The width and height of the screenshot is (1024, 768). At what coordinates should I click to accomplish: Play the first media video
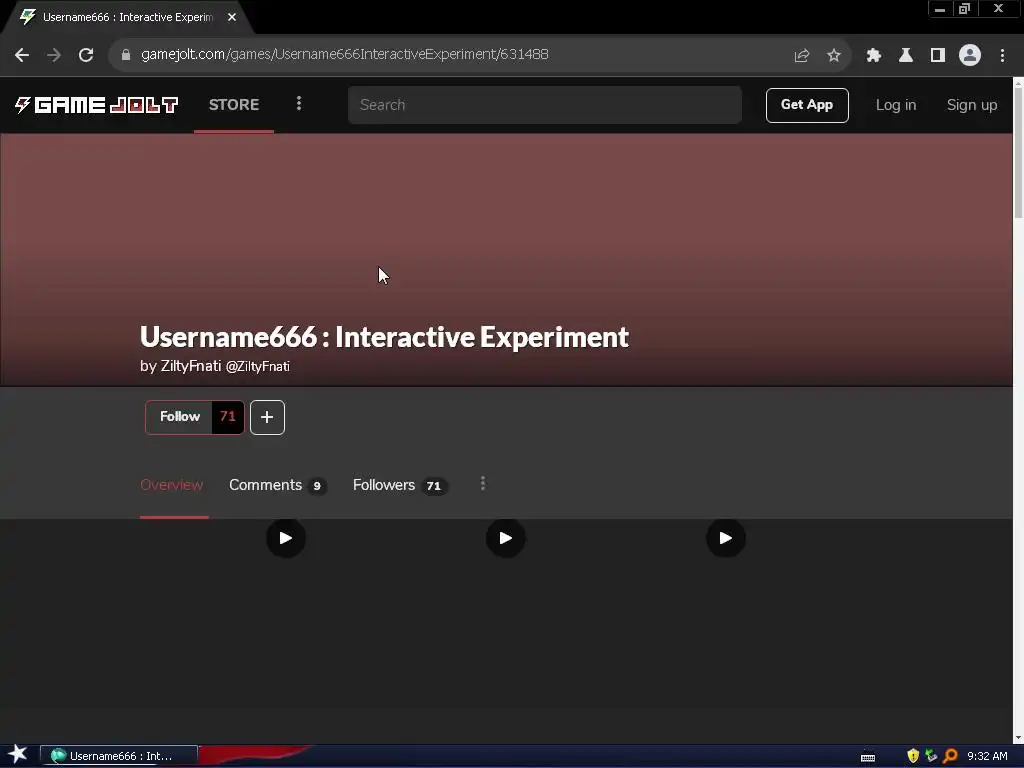(285, 538)
